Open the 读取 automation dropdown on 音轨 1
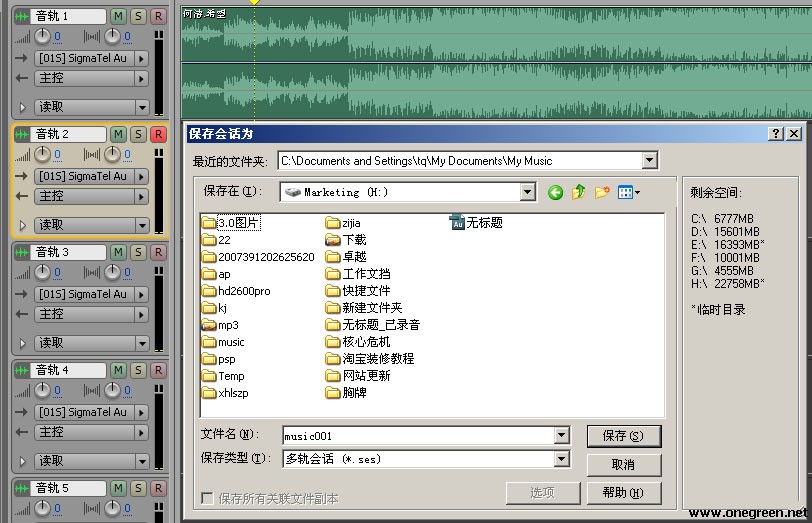 [142, 108]
